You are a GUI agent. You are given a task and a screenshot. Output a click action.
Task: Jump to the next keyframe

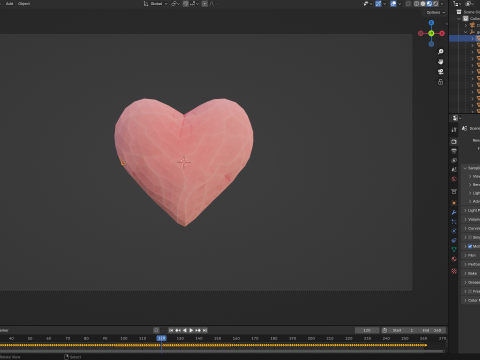tap(198, 330)
